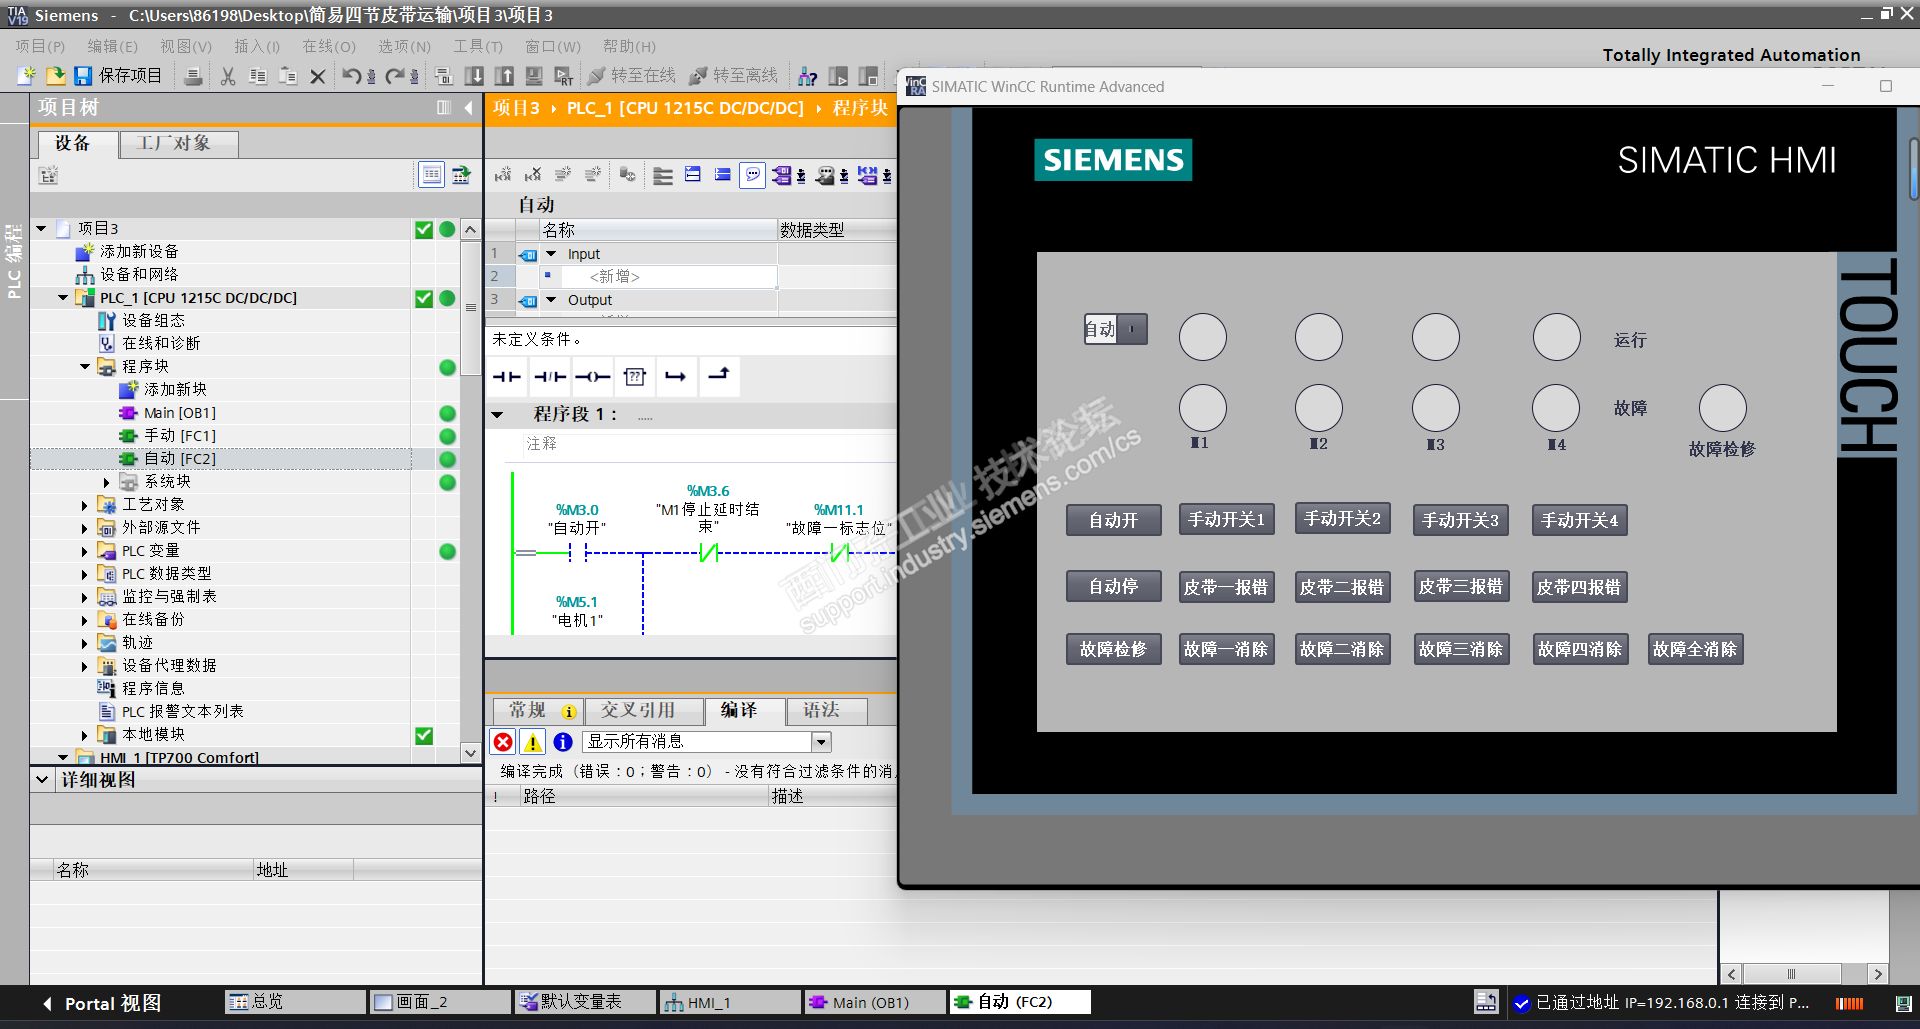Click the delete X icon in toolbar

coord(318,76)
